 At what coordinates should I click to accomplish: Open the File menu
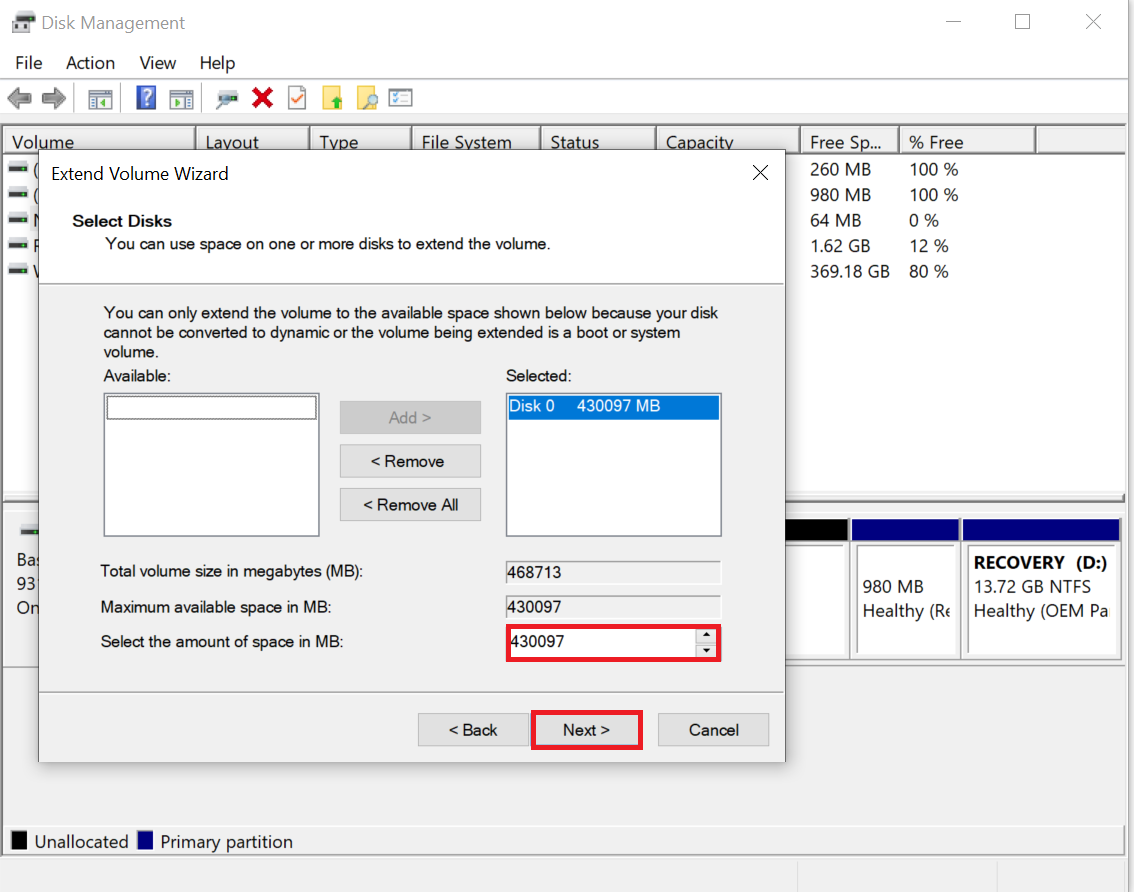coord(28,63)
